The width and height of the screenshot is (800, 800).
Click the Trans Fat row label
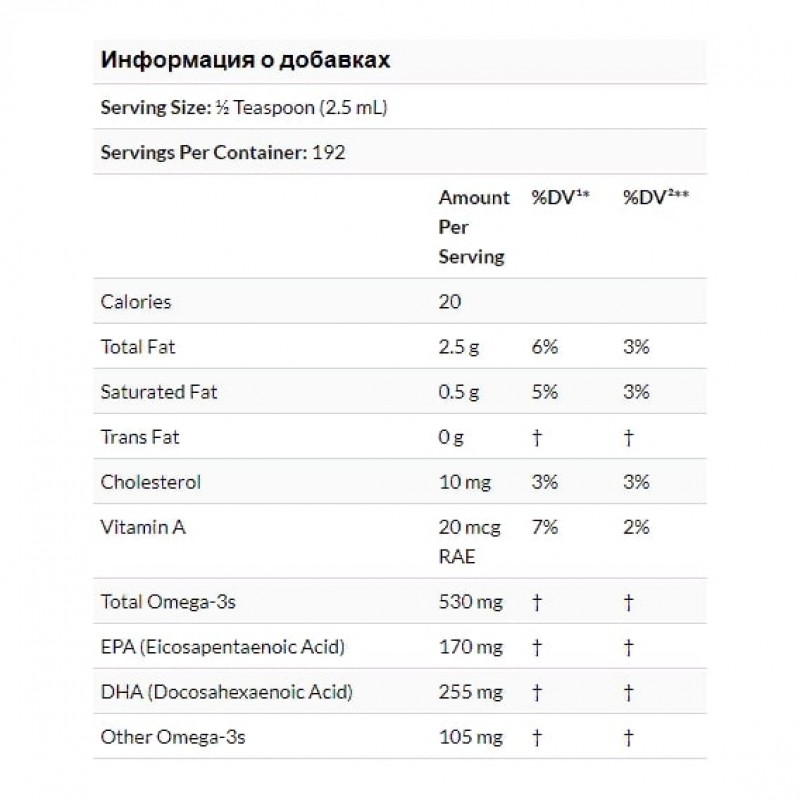(x=139, y=437)
